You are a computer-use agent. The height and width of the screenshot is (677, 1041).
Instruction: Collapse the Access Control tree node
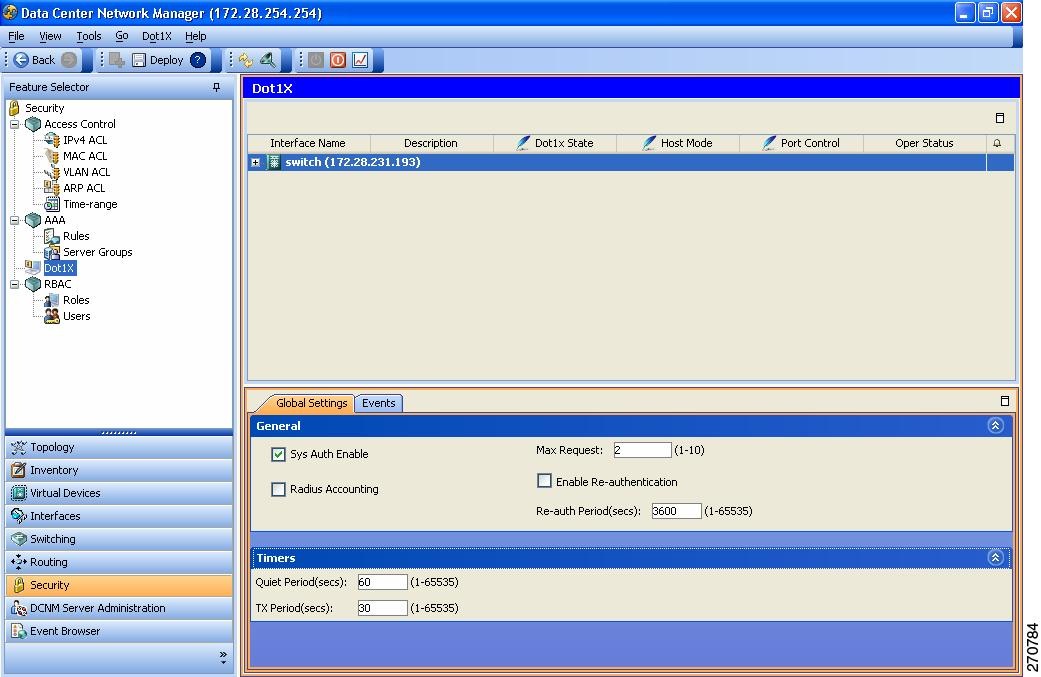click(x=15, y=124)
